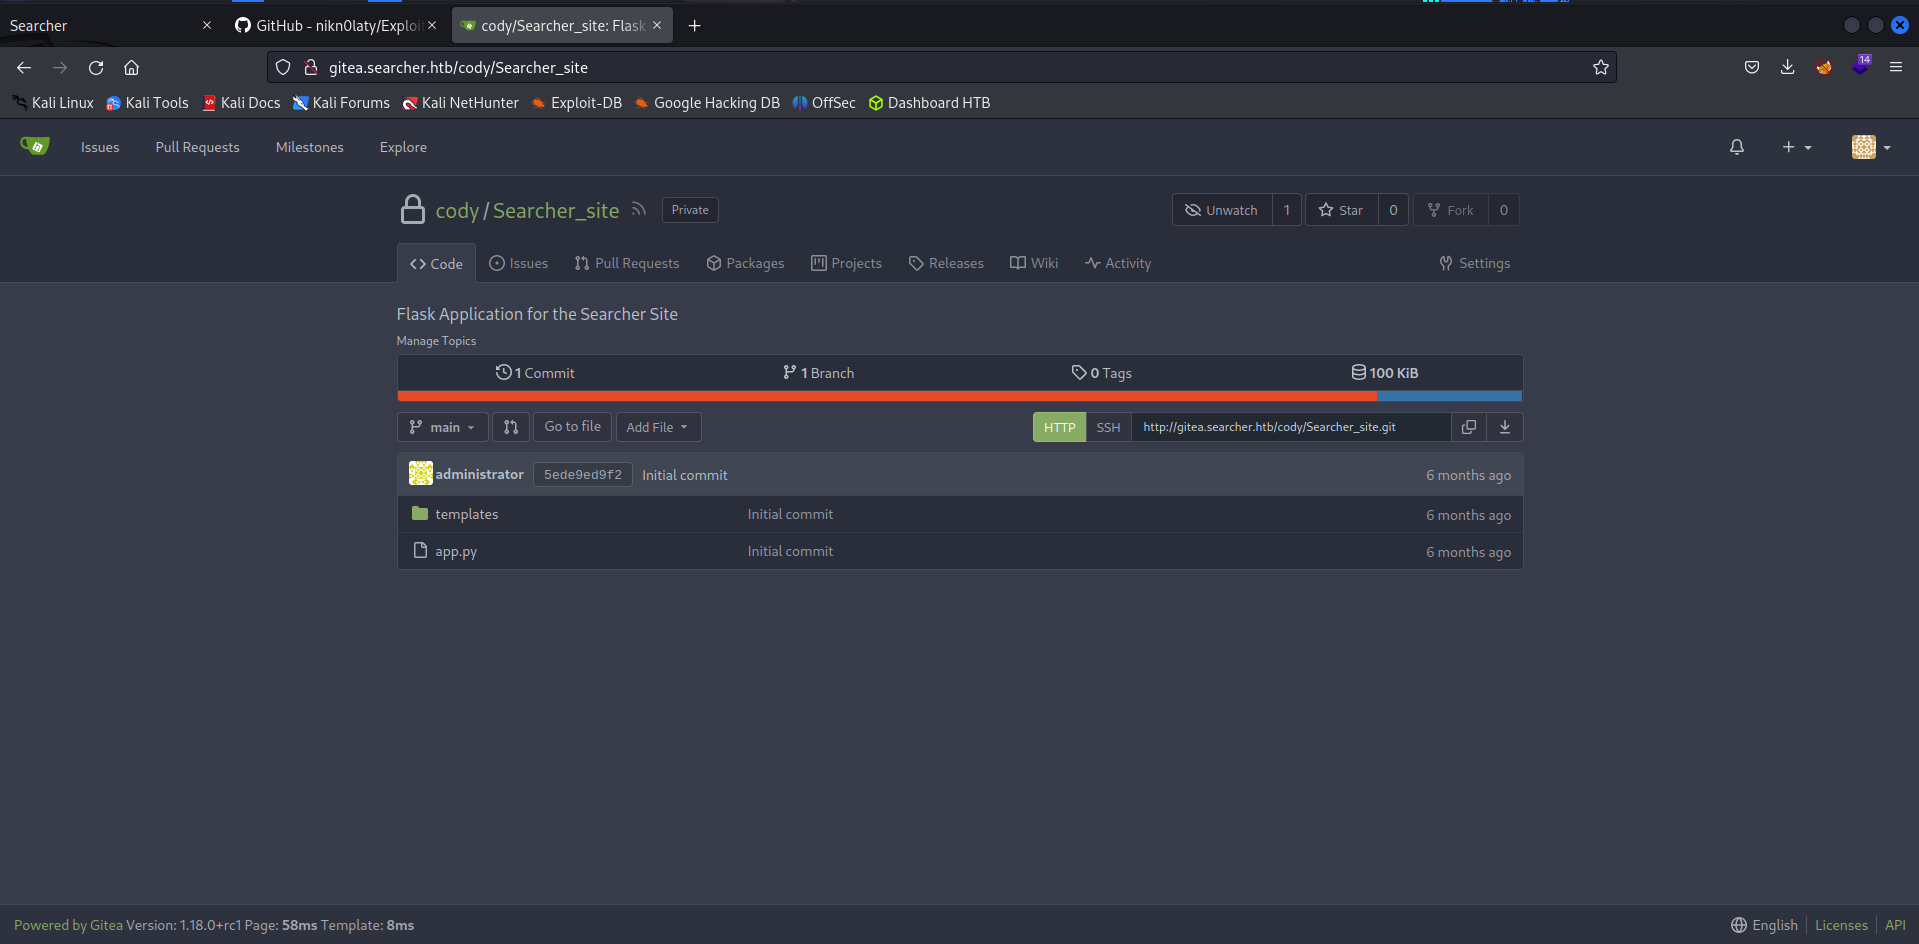Click the notifications bell icon
Screen dimensions: 1919x944
1736,147
